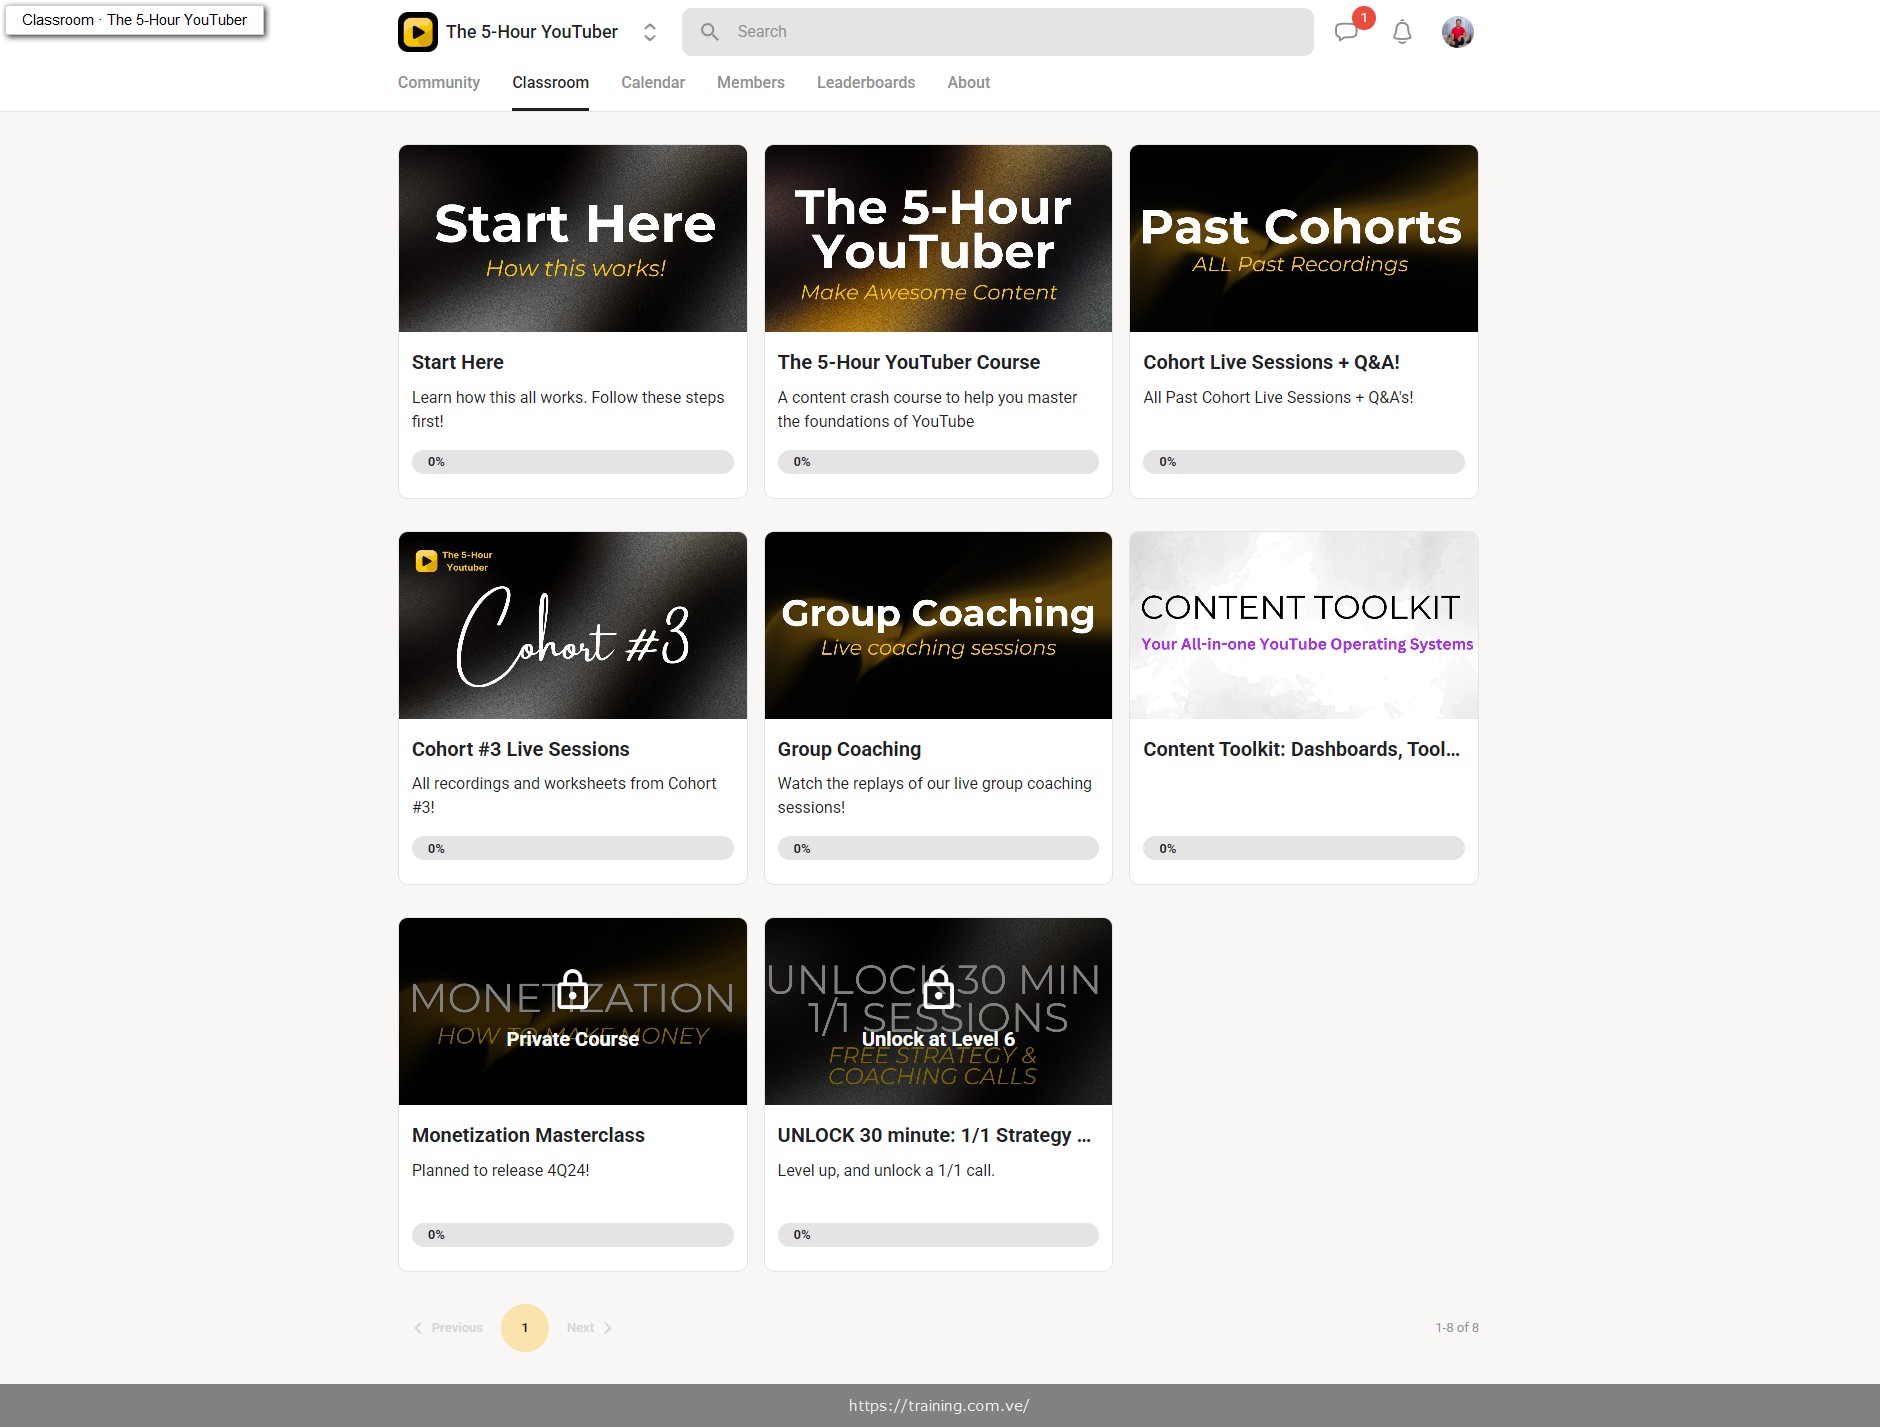Image resolution: width=1880 pixels, height=1427 pixels.
Task: Select page 1 in pagination
Action: pos(525,1328)
